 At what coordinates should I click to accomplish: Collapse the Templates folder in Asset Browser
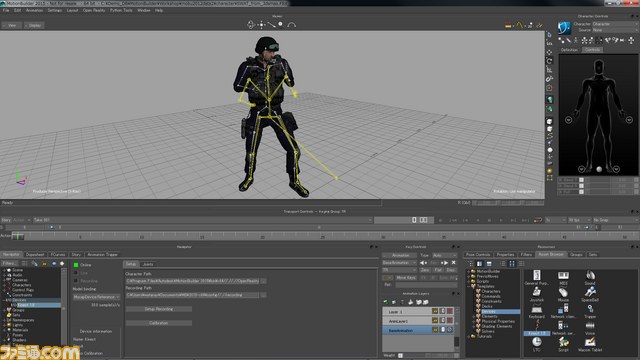point(469,286)
